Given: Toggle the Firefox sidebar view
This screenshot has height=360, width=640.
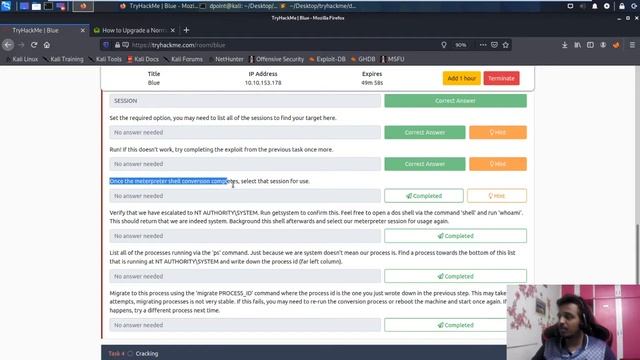Looking at the screenshot, I should click(590, 45).
